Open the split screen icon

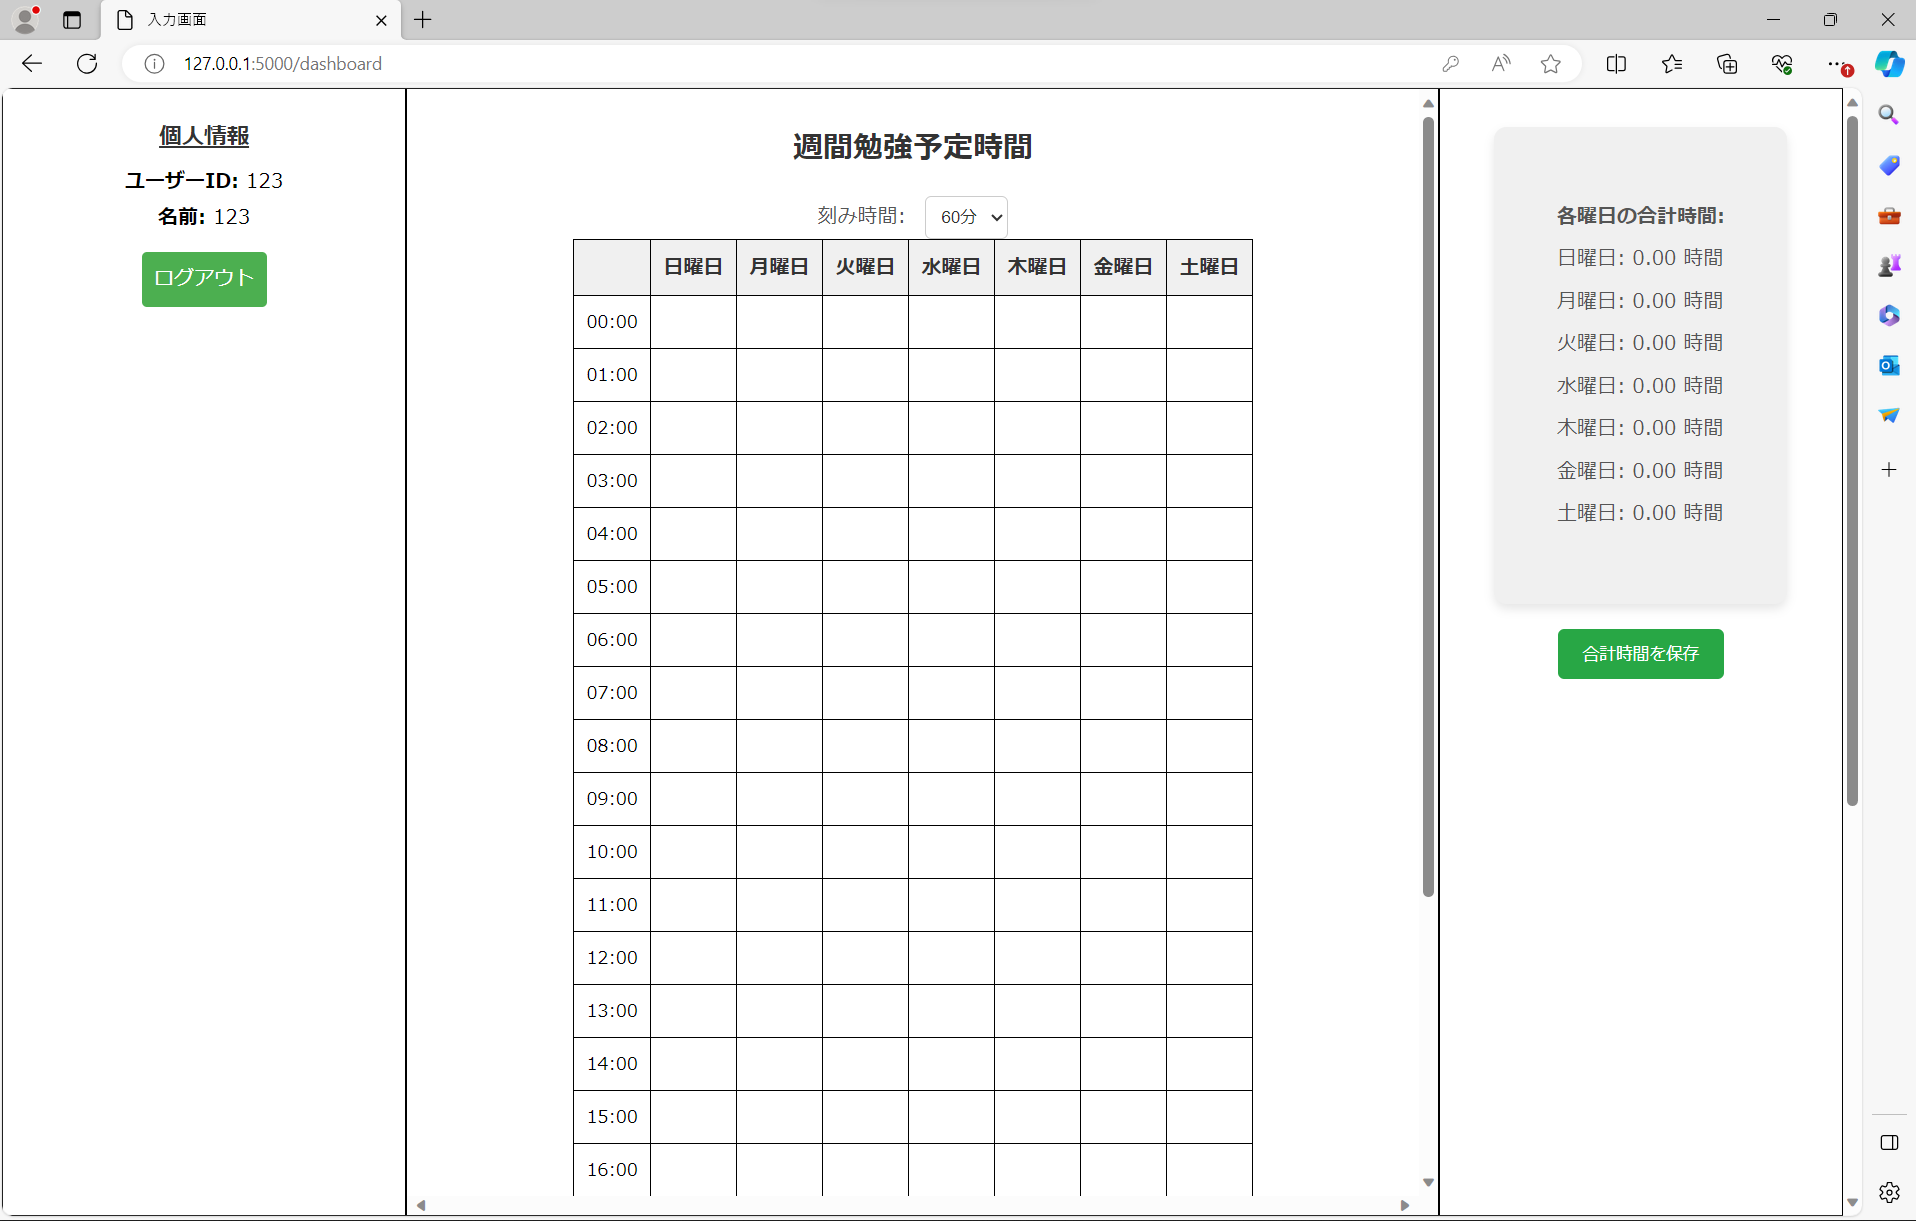point(1616,64)
